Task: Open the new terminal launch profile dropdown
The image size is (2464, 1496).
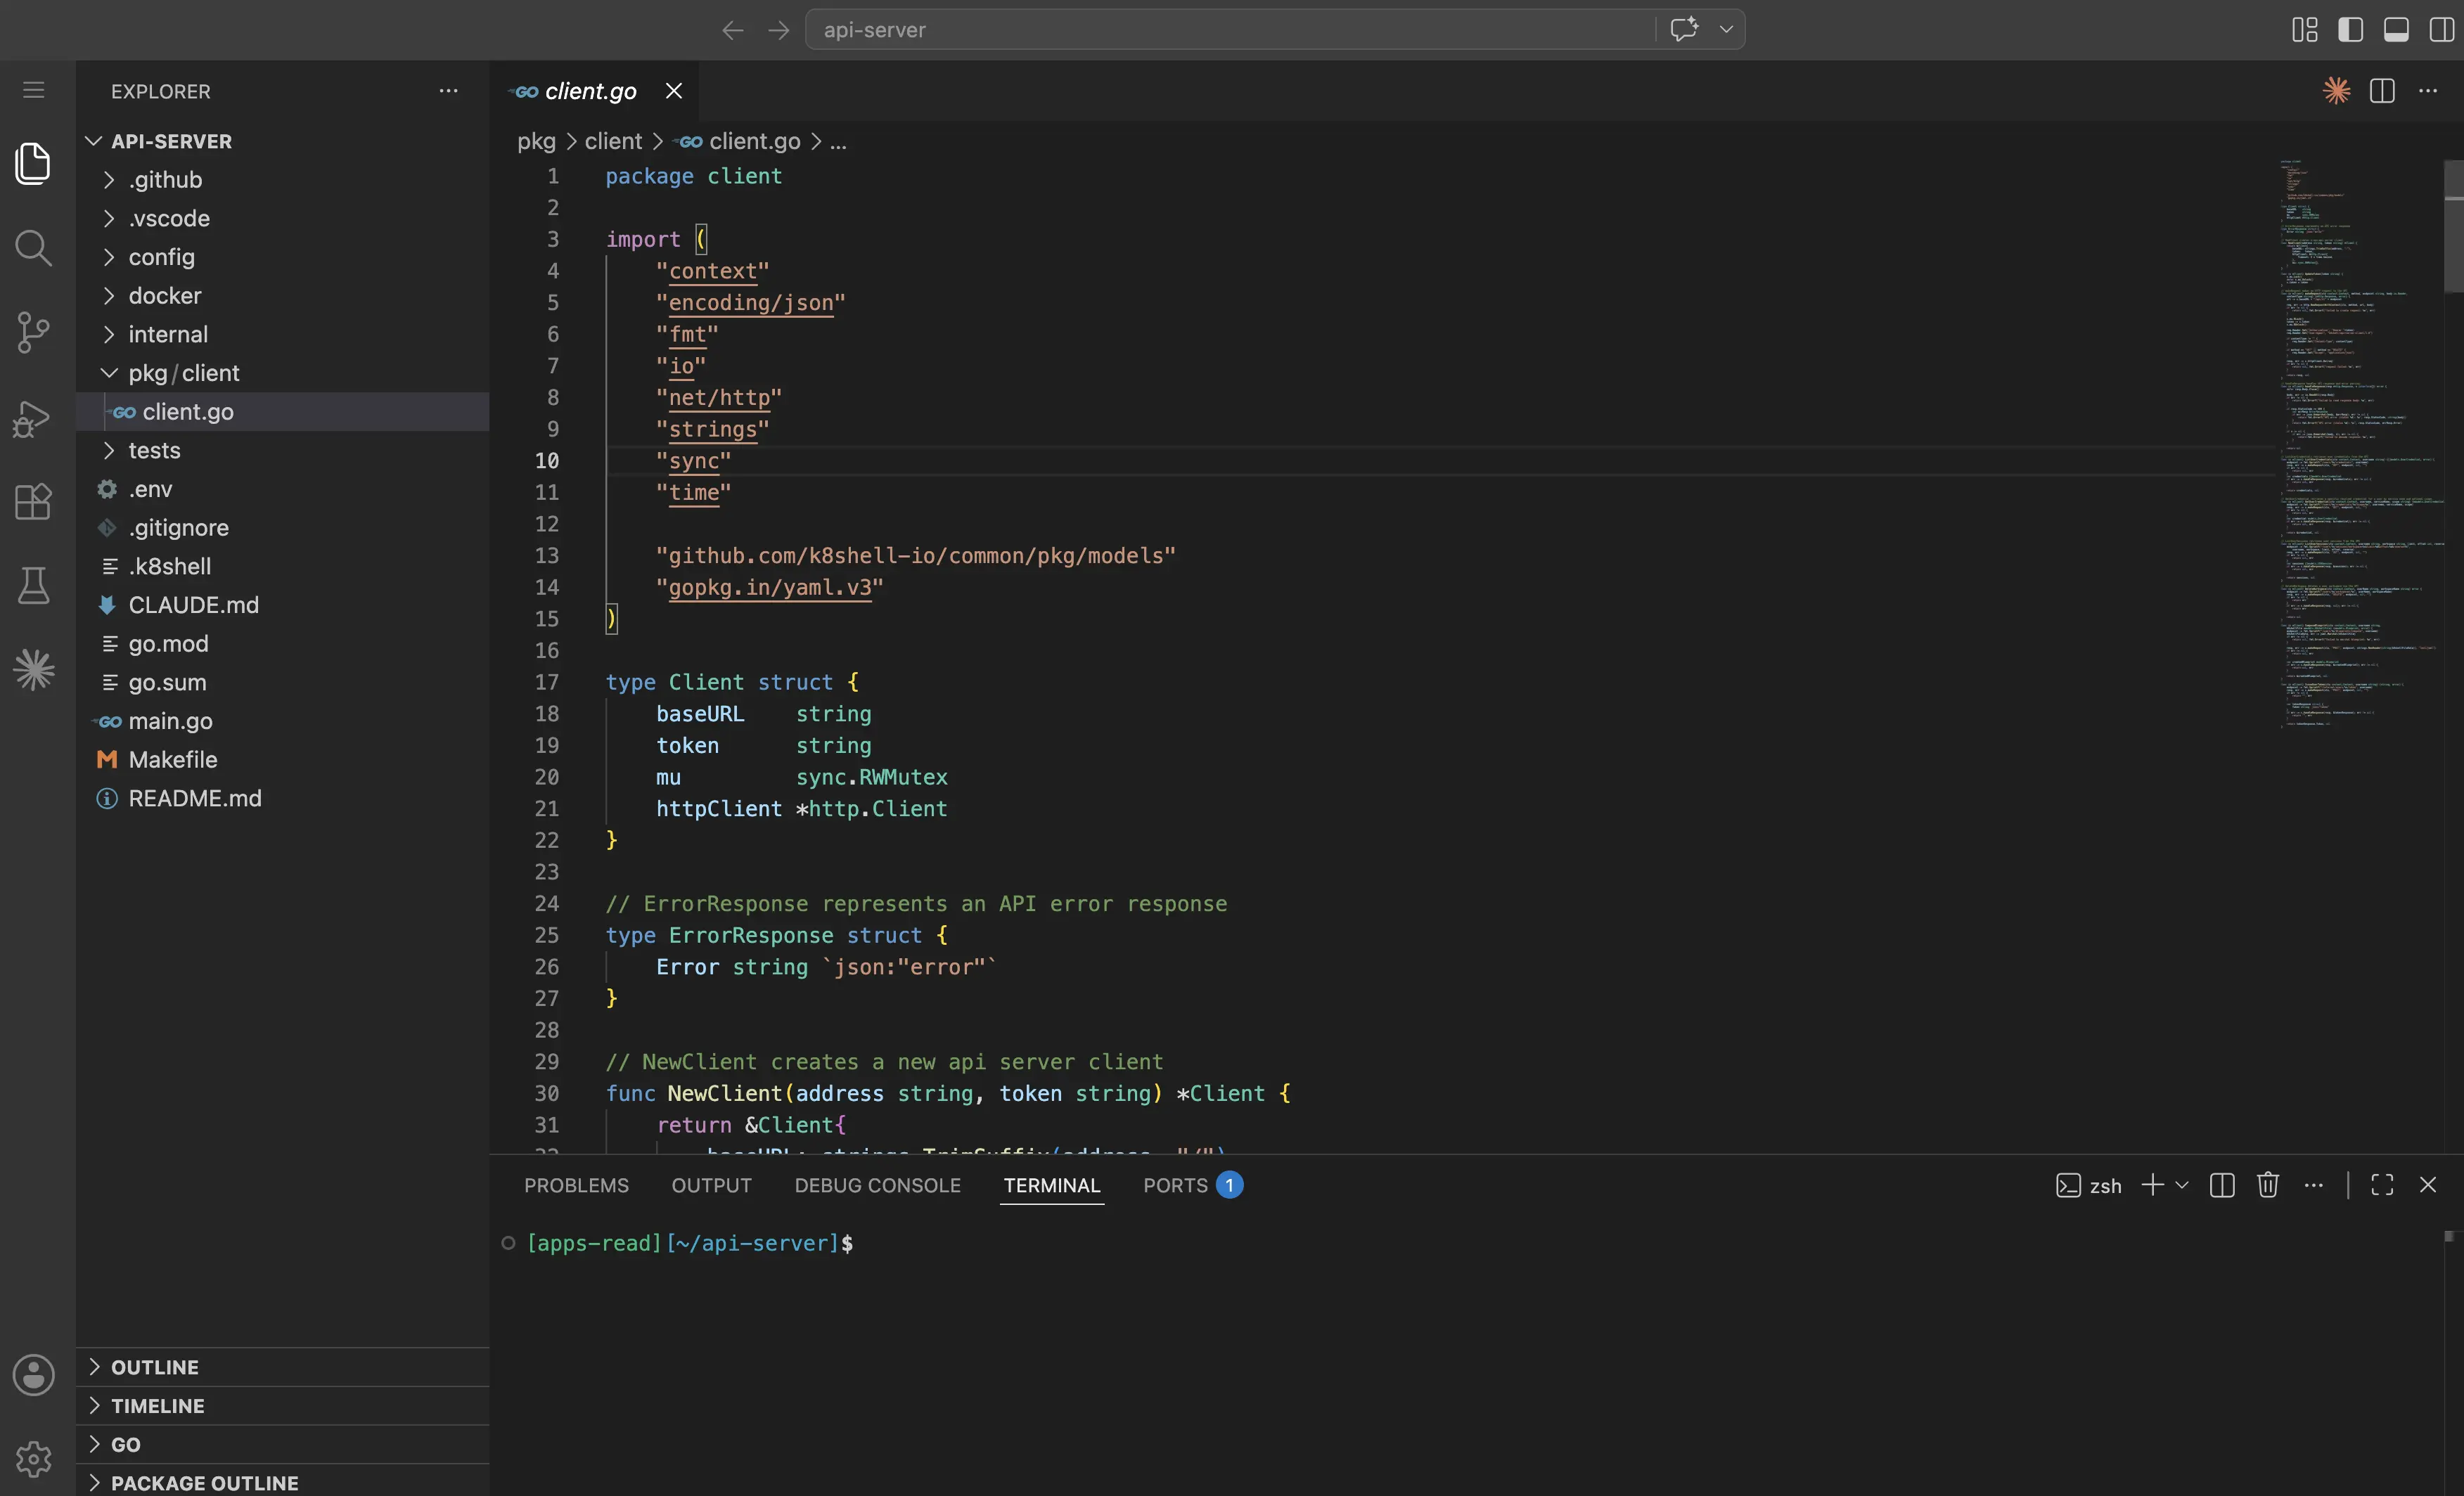Action: coord(2182,1185)
